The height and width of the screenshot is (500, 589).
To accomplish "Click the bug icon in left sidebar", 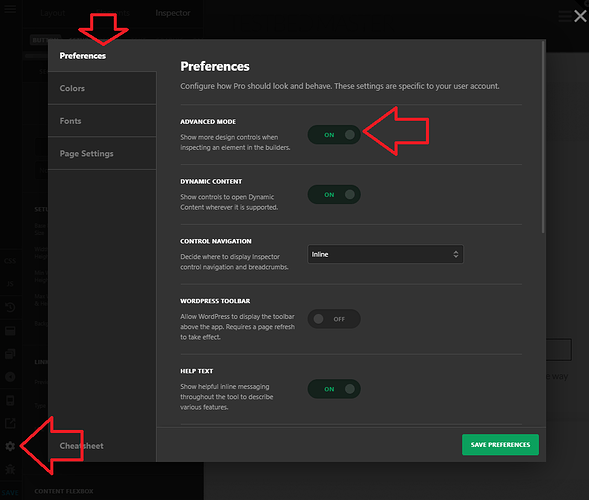I will [x=10, y=469].
